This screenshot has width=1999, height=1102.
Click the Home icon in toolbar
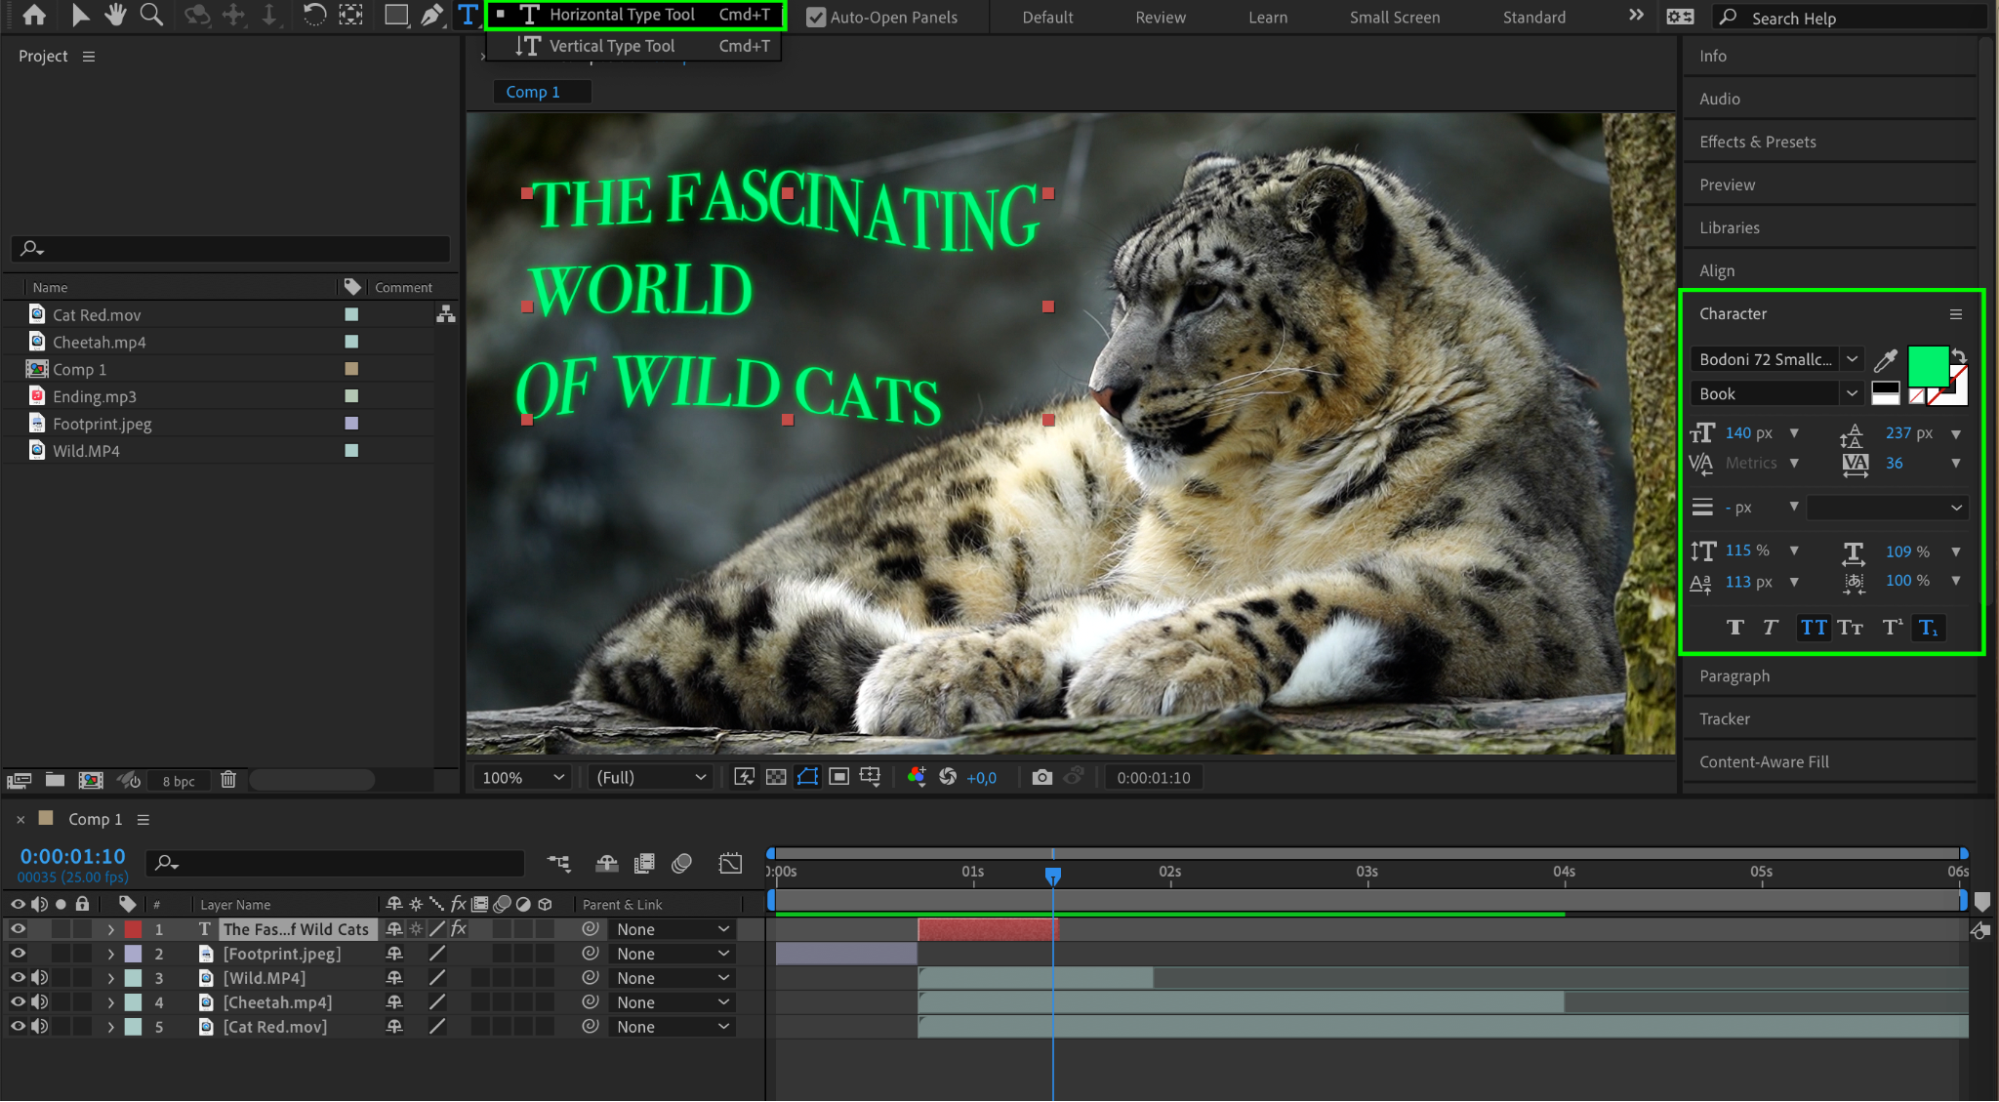pos(34,15)
